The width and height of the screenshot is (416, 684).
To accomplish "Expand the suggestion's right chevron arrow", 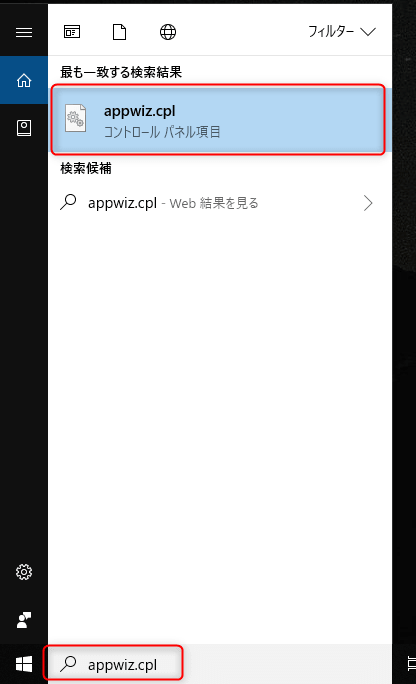I will [368, 203].
